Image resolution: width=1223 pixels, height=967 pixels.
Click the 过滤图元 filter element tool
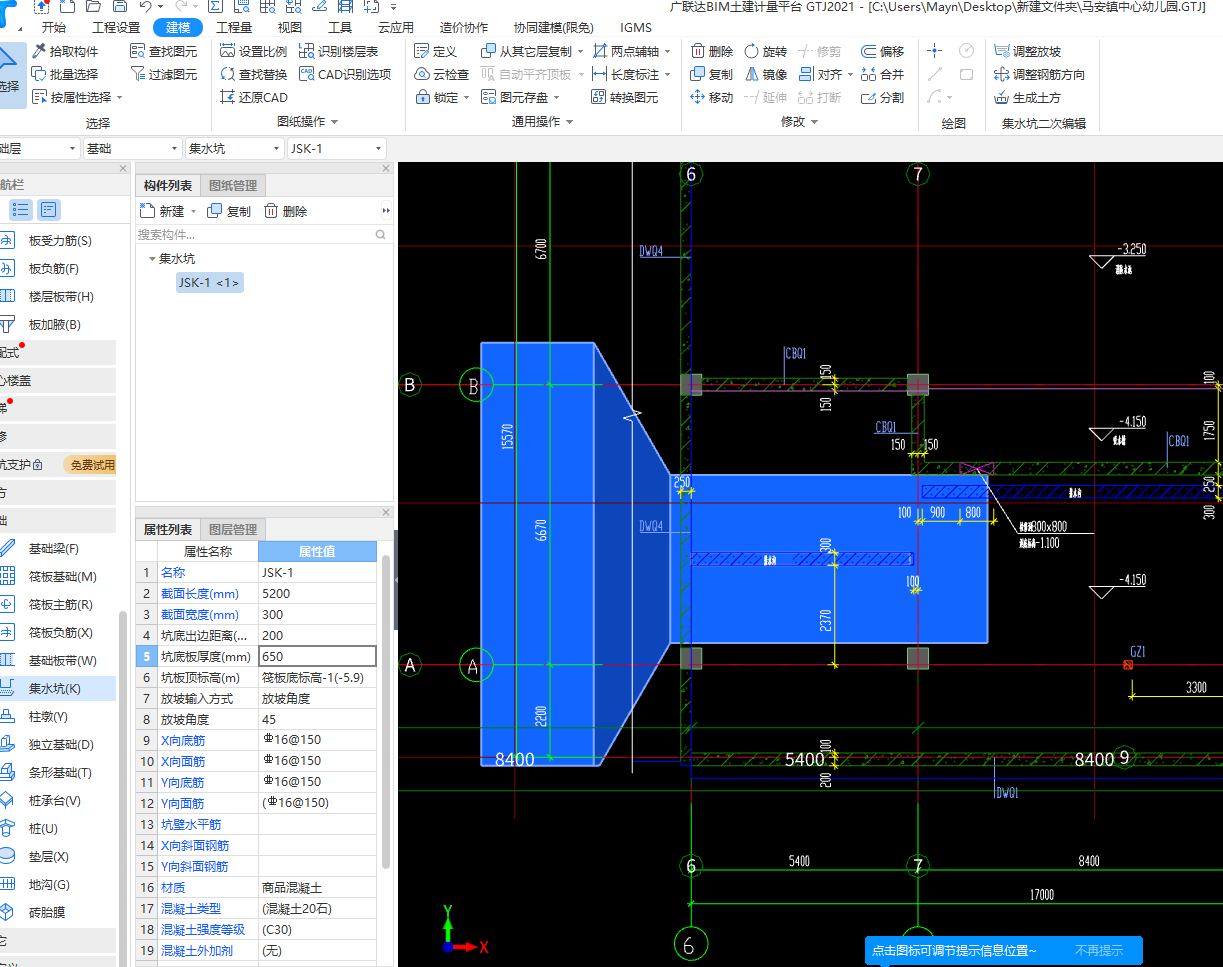click(164, 74)
